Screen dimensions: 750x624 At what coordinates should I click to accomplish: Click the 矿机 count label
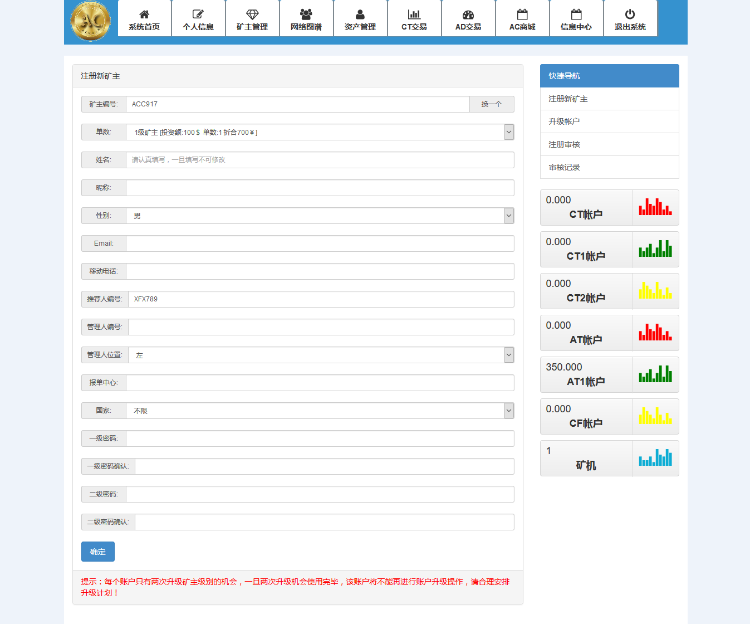click(586, 465)
